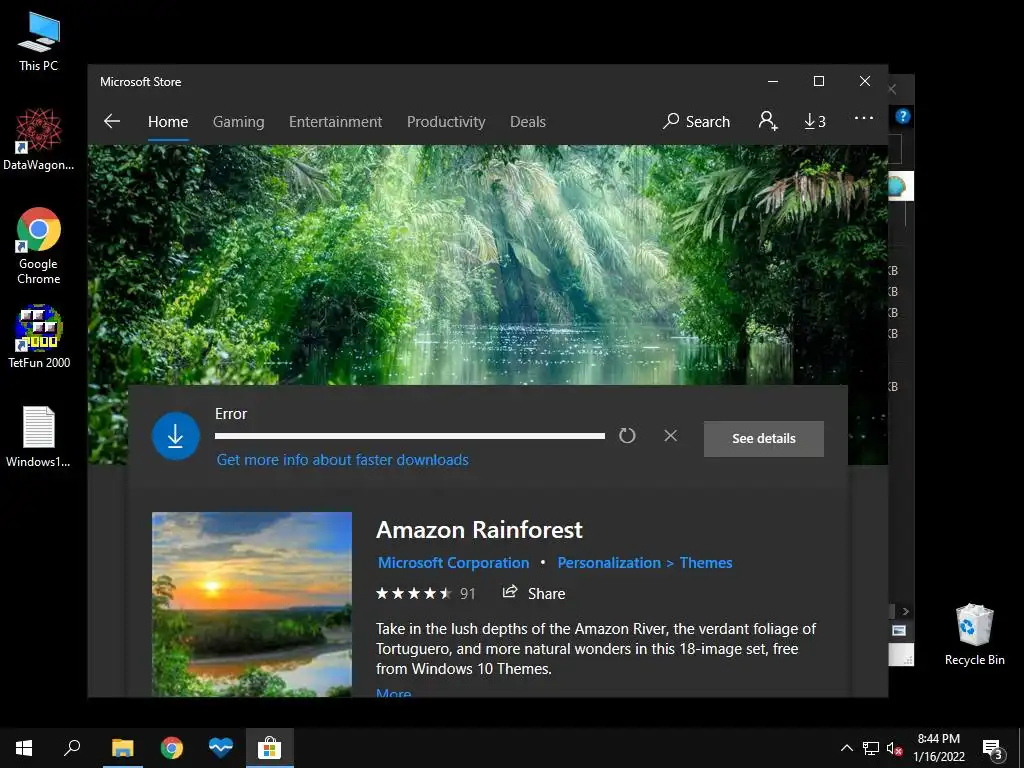Open the network status tray icon
The image size is (1024, 768).
(871, 748)
